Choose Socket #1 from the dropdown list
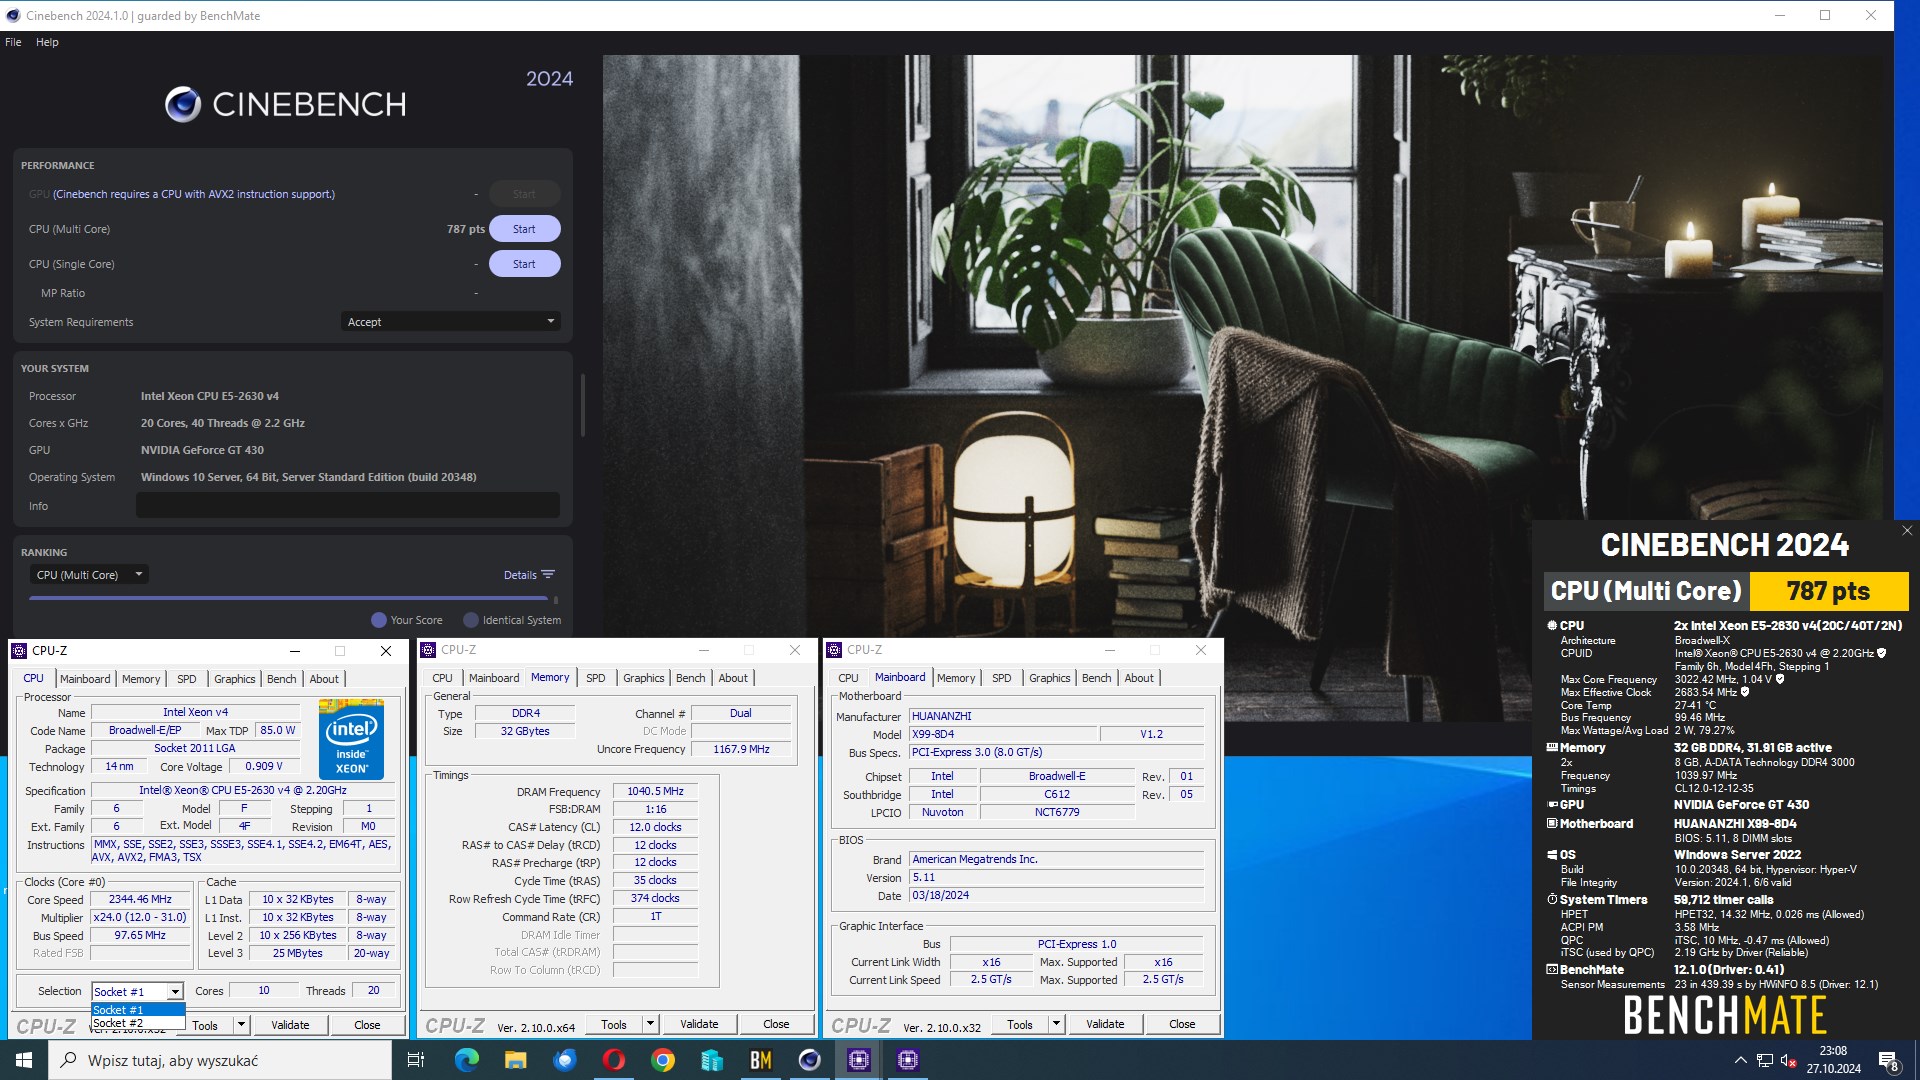Viewport: 1920px width, 1080px height. pos(138,1010)
